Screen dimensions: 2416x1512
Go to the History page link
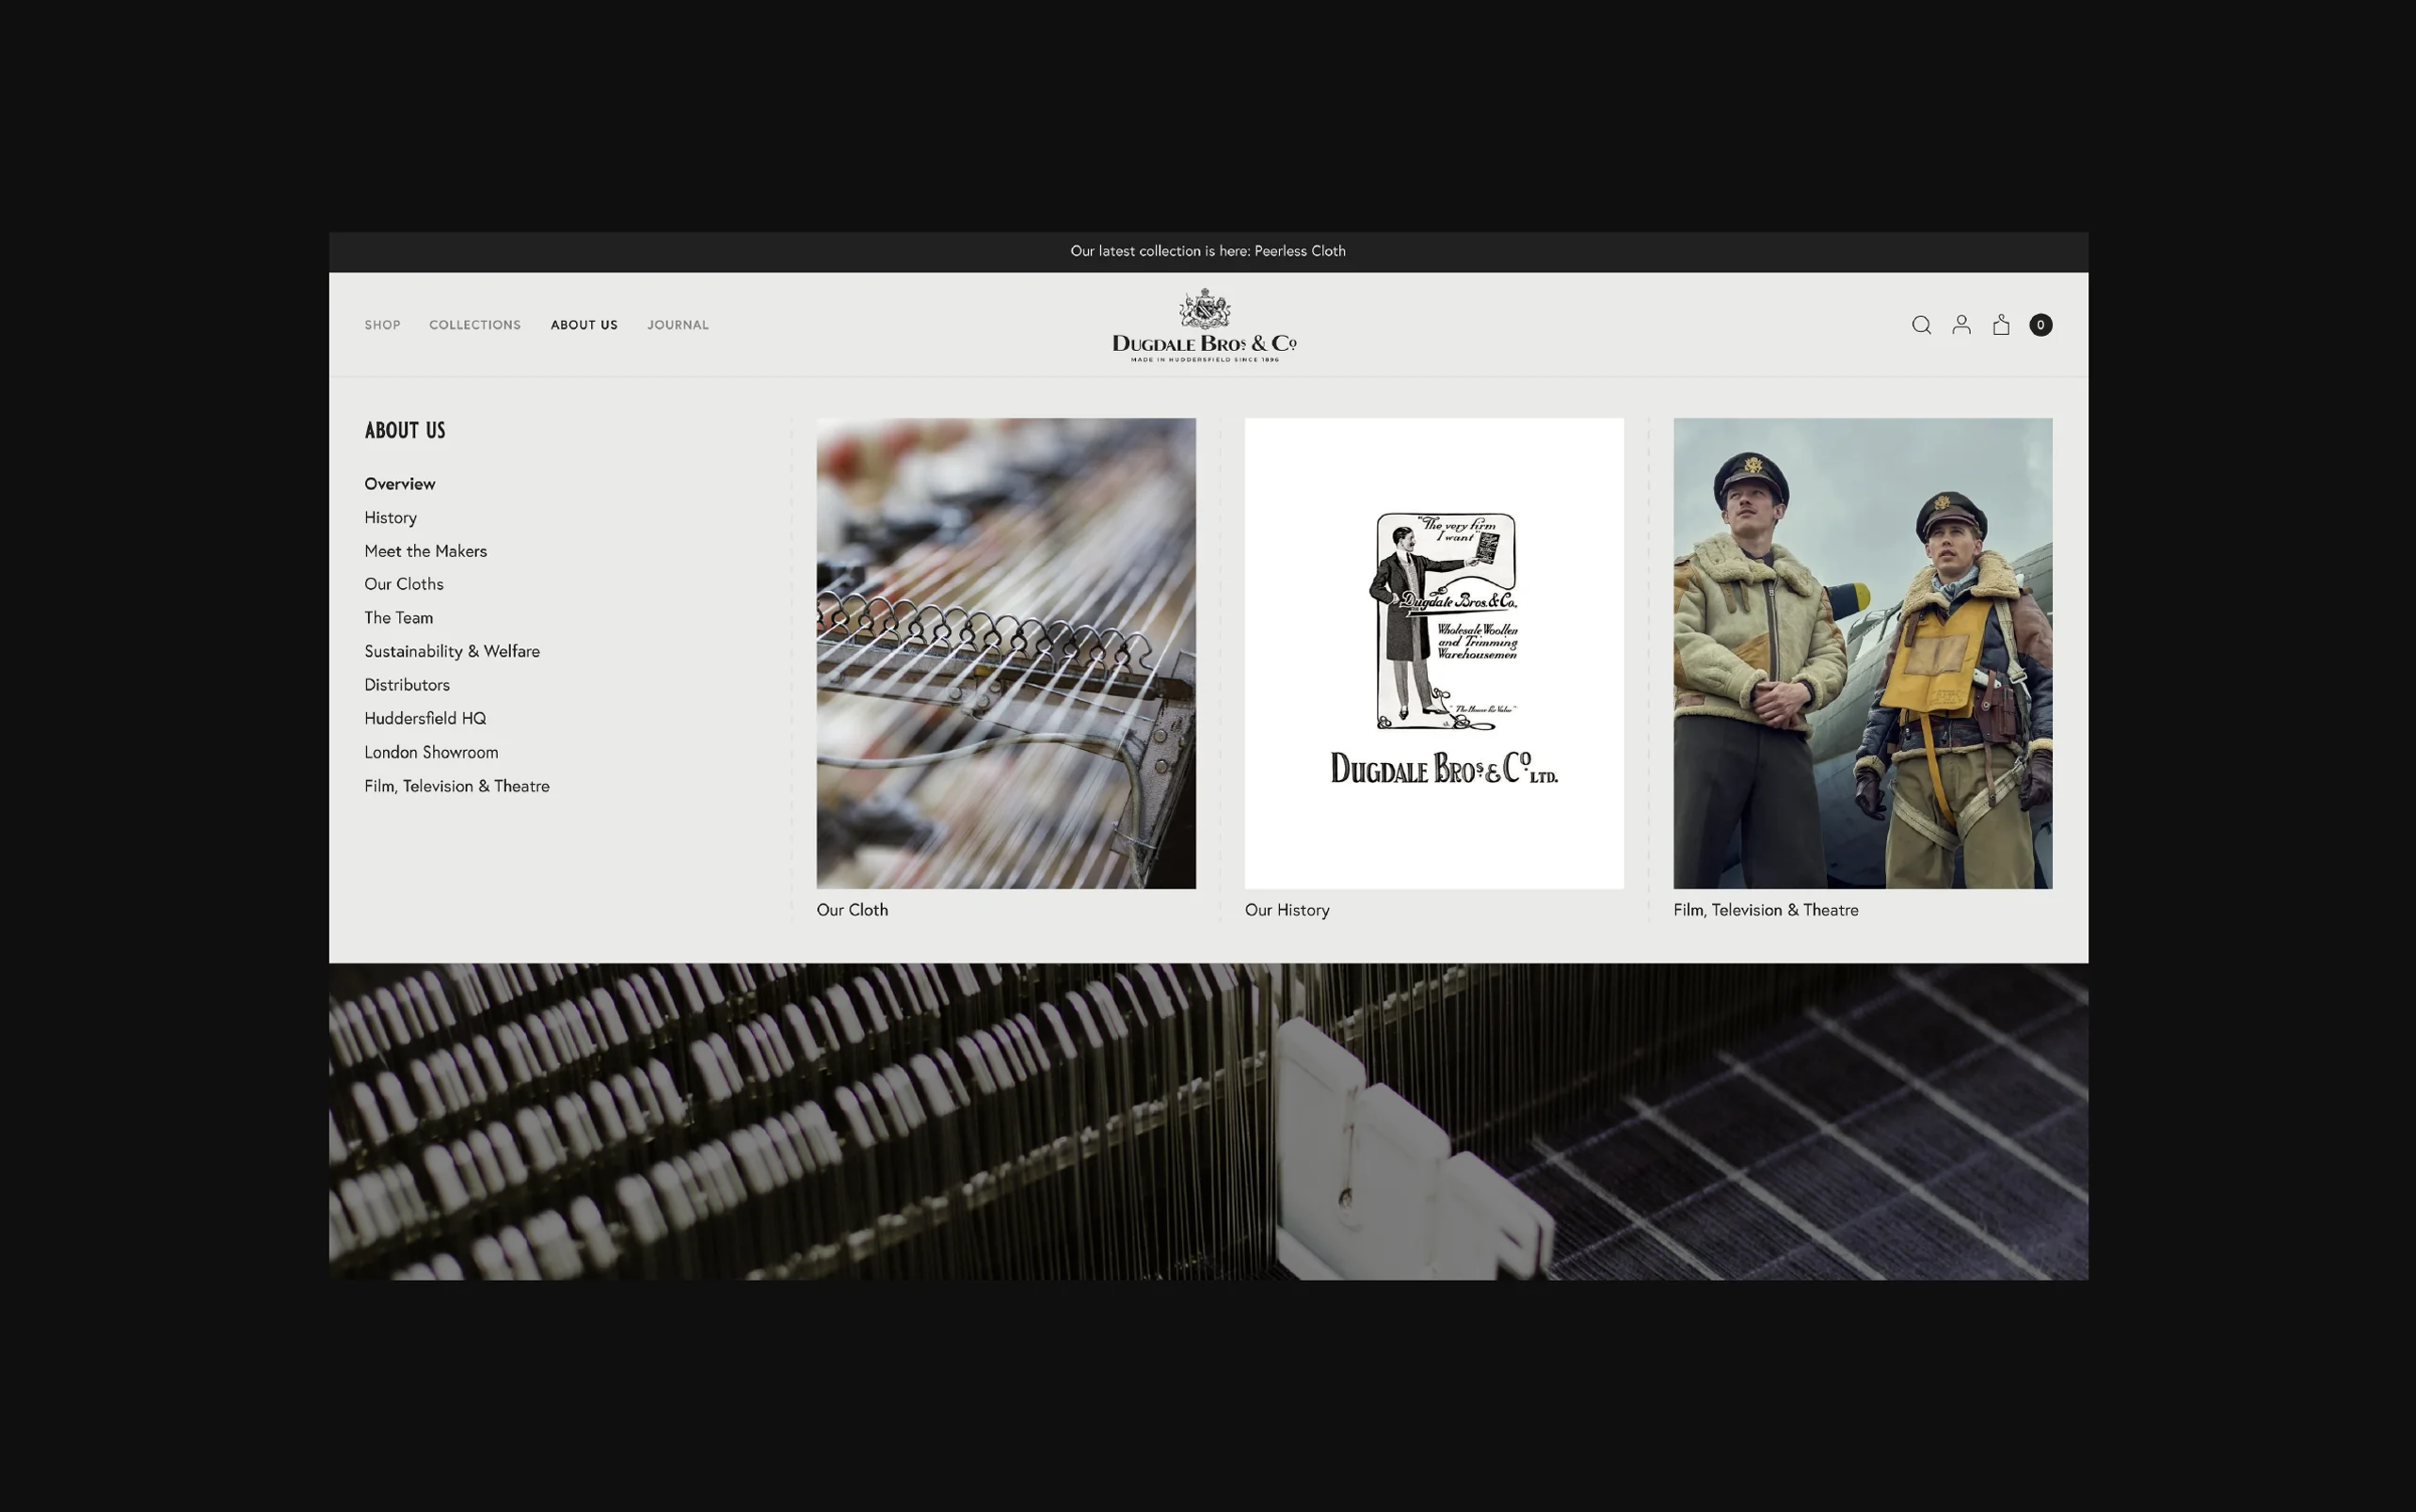tap(390, 518)
